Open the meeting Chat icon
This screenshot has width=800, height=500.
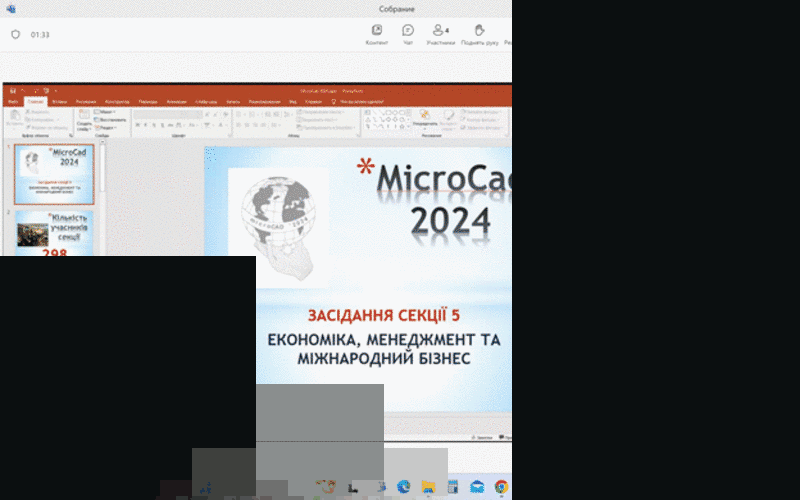tap(408, 34)
